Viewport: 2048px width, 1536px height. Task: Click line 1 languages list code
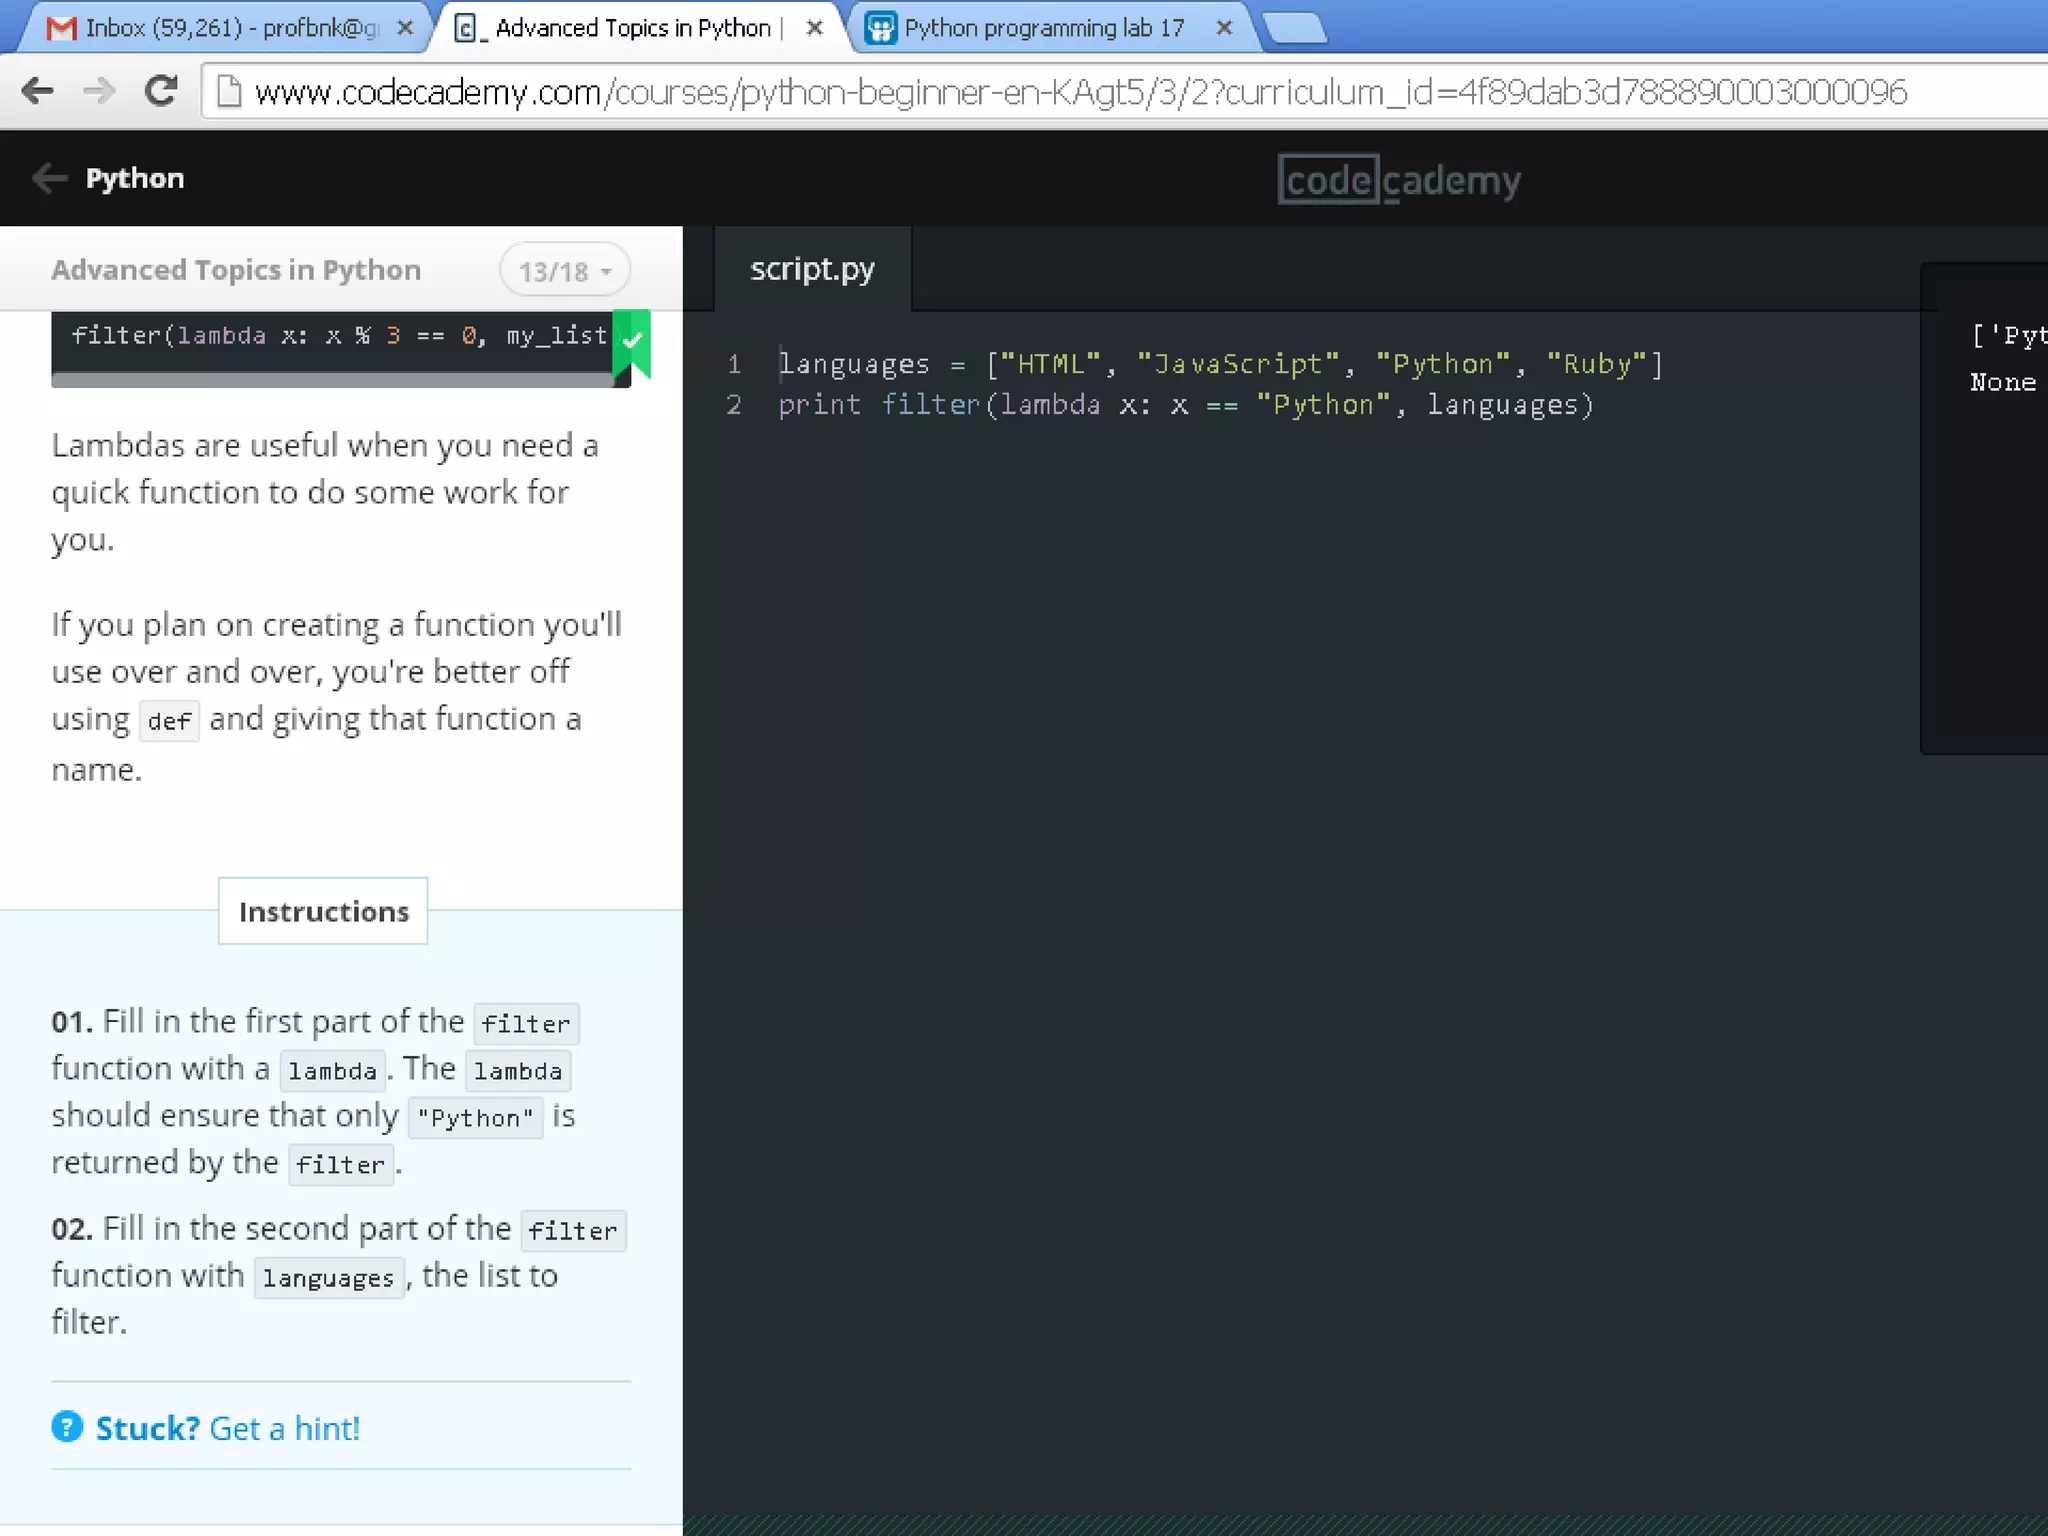point(1220,364)
